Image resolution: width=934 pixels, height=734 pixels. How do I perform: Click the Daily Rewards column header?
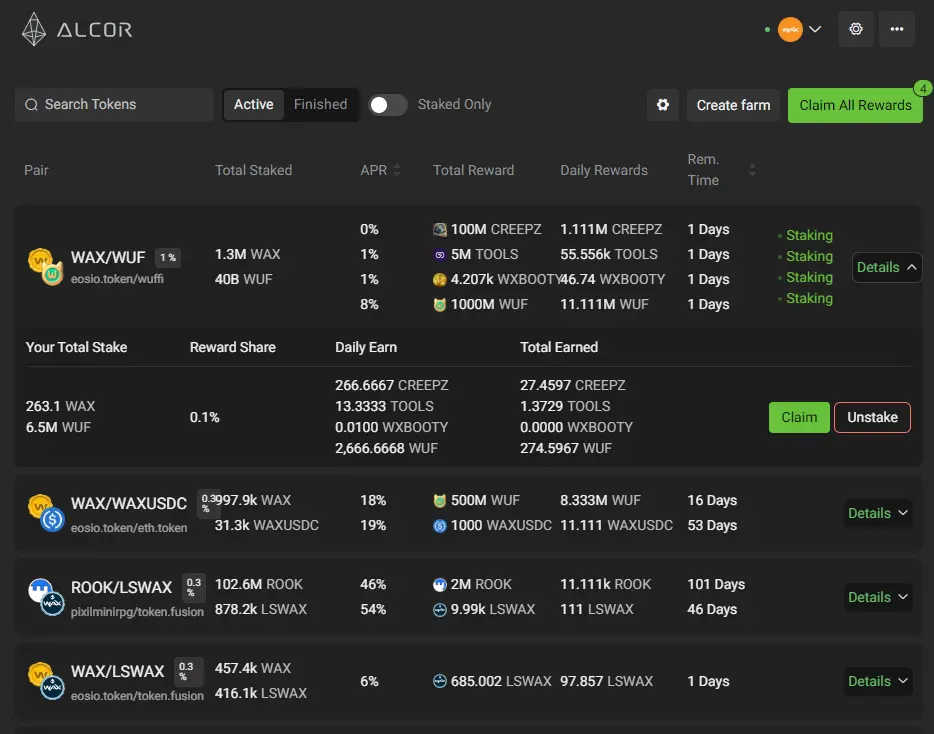tap(604, 170)
